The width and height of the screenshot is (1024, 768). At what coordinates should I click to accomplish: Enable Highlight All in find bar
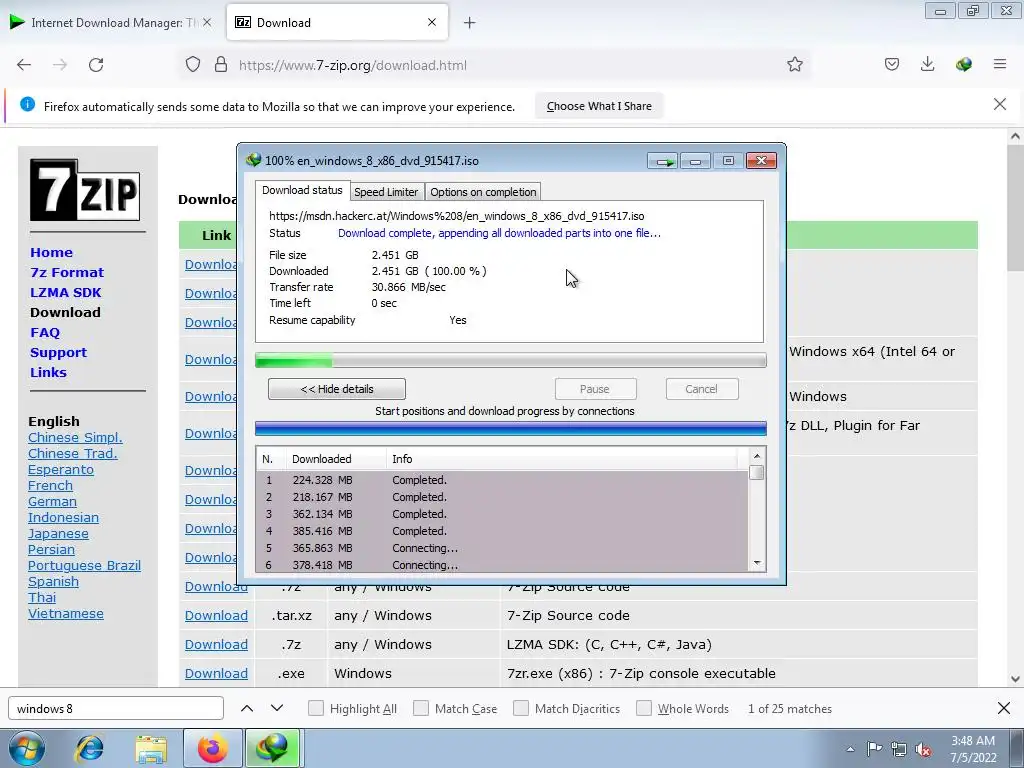(316, 708)
